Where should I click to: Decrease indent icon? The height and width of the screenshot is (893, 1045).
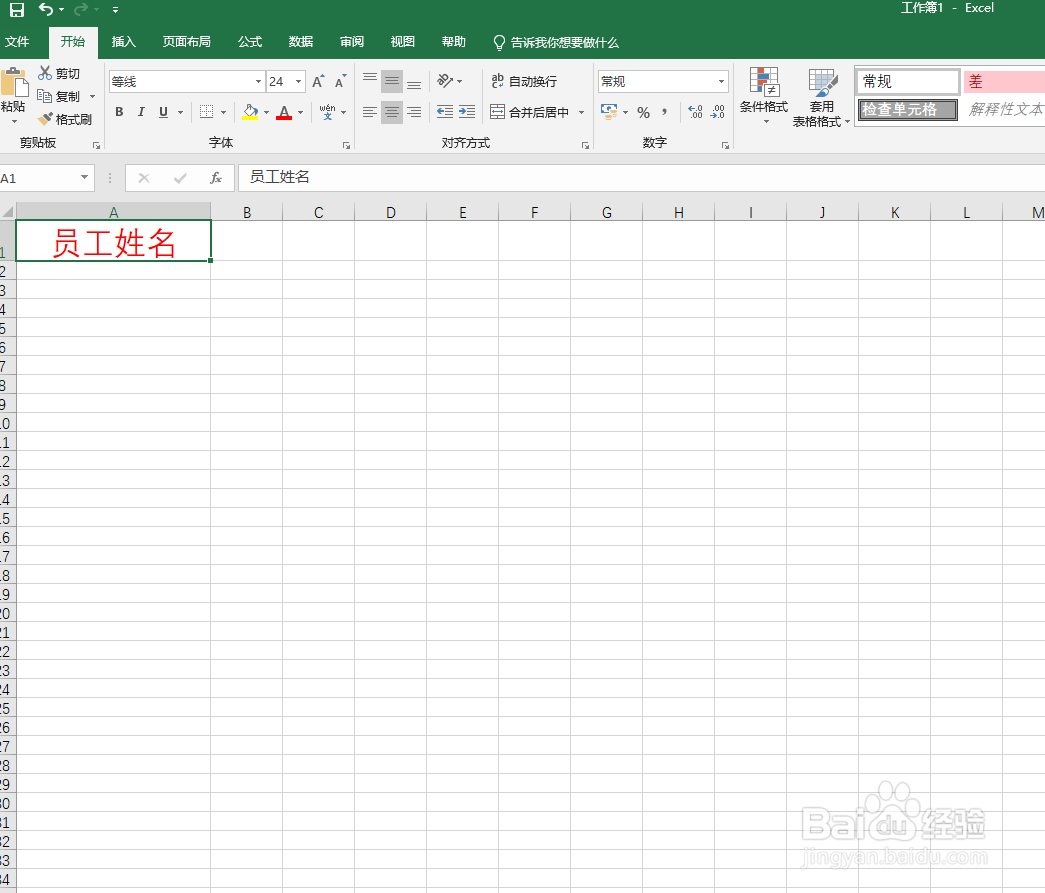click(x=445, y=112)
